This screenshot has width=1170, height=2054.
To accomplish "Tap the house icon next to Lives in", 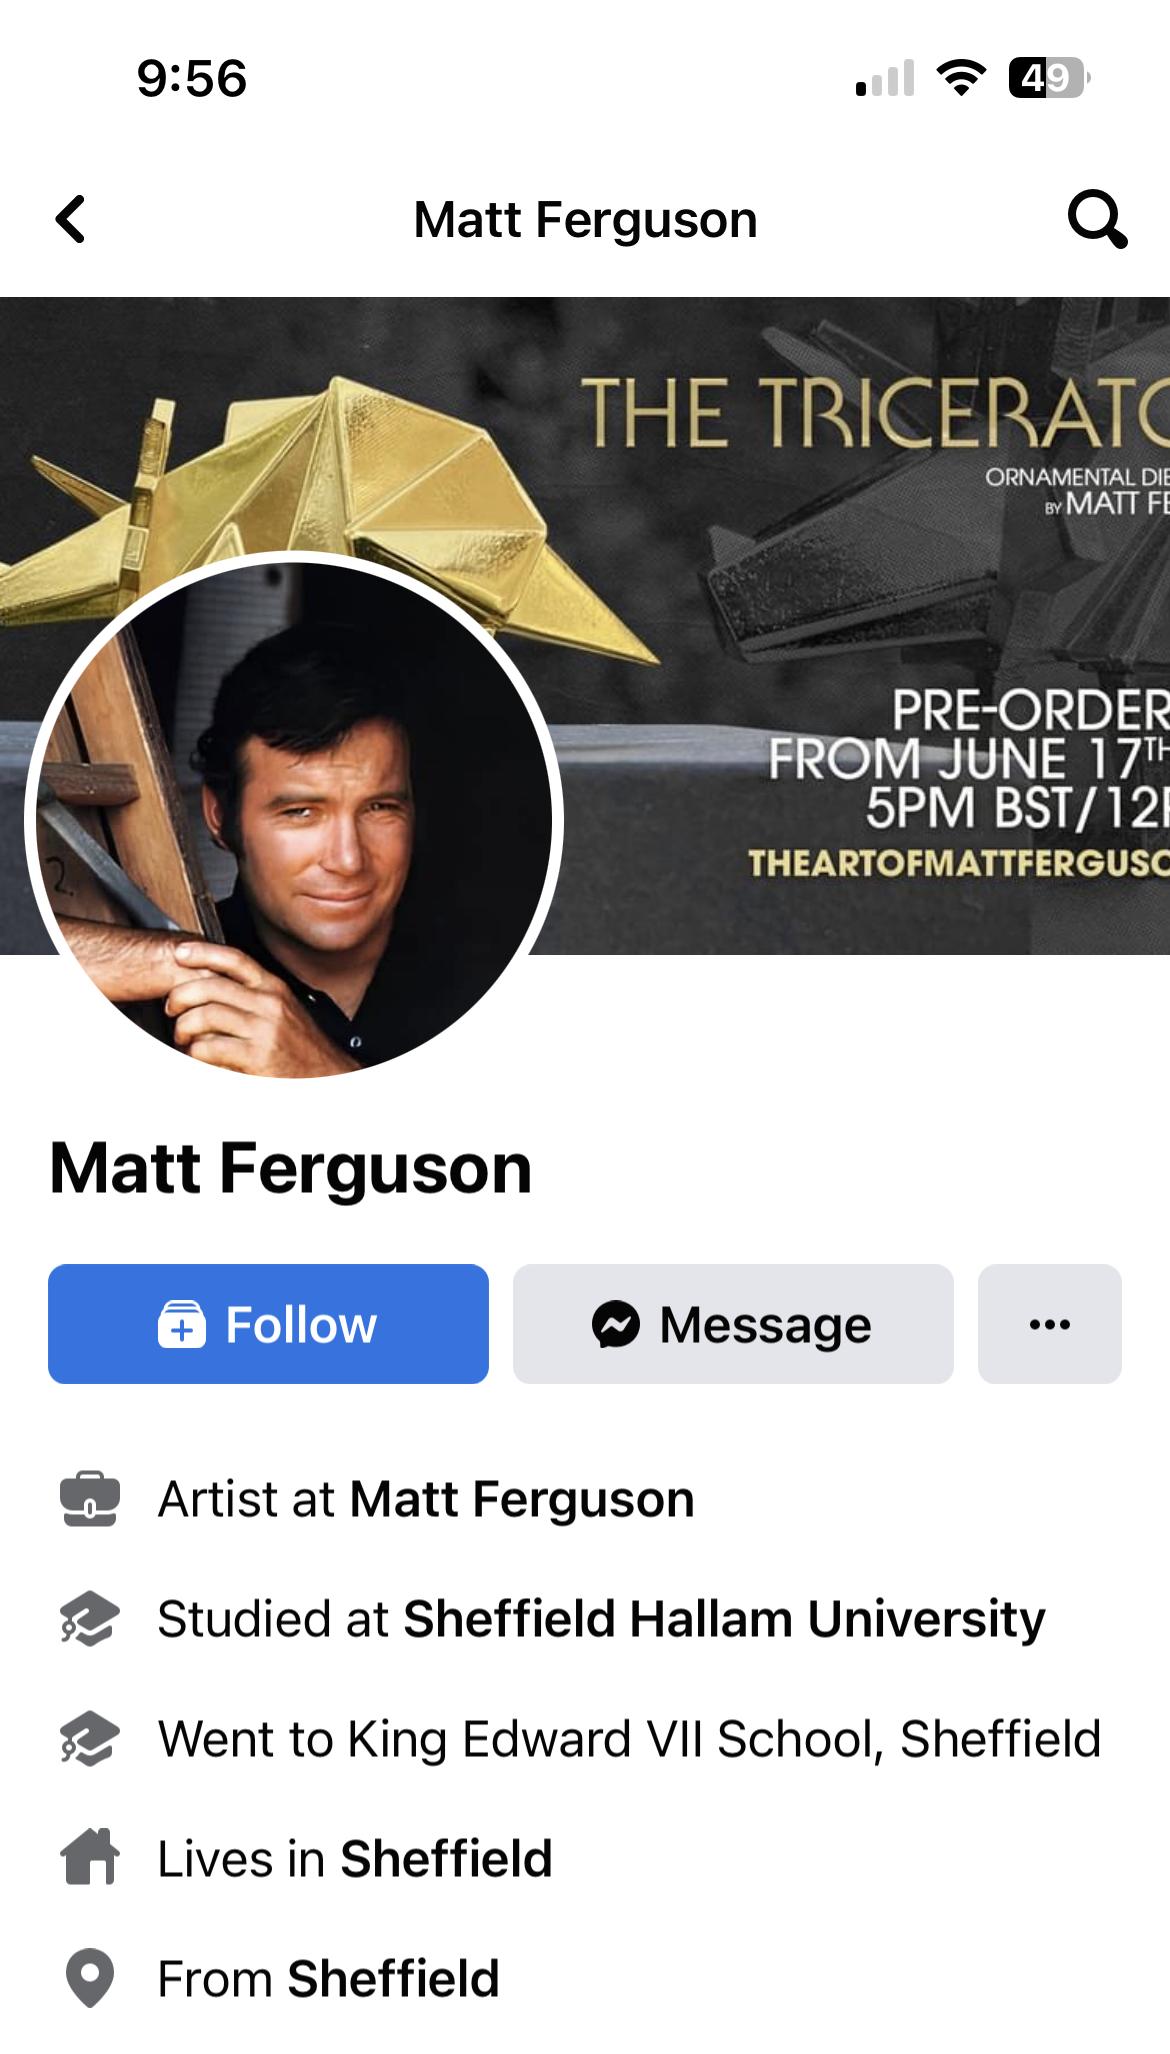I will click(90, 1857).
